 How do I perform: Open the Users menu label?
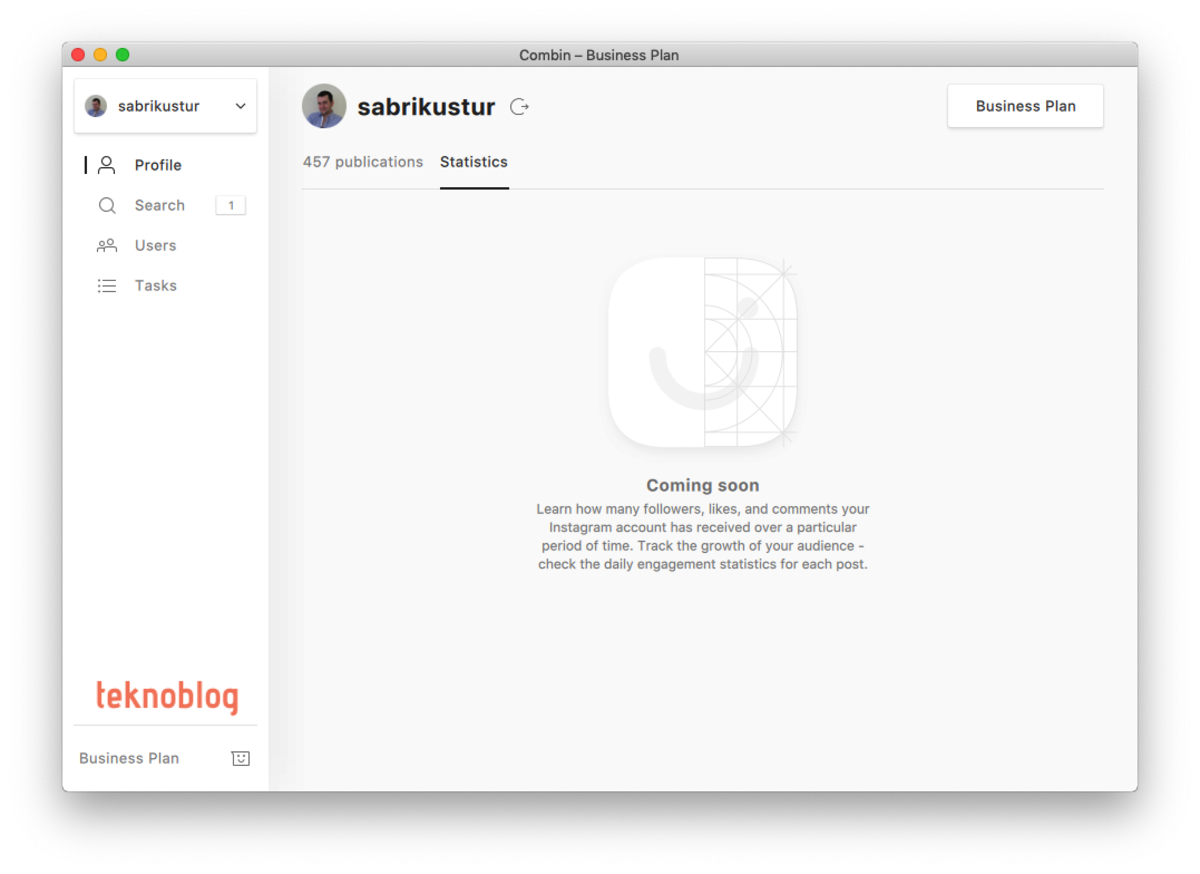coord(155,245)
